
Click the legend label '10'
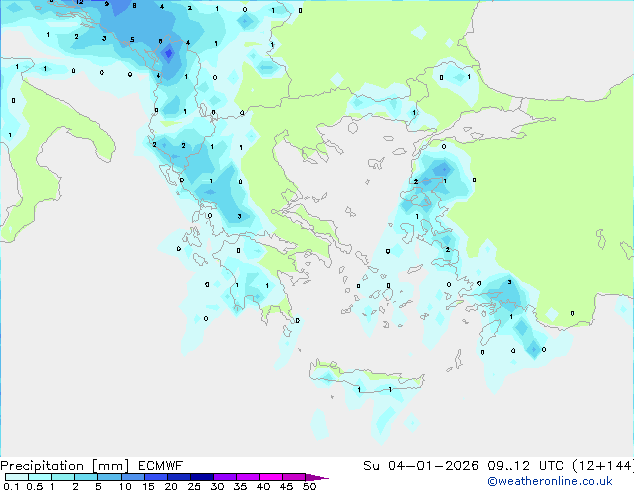coord(125,486)
